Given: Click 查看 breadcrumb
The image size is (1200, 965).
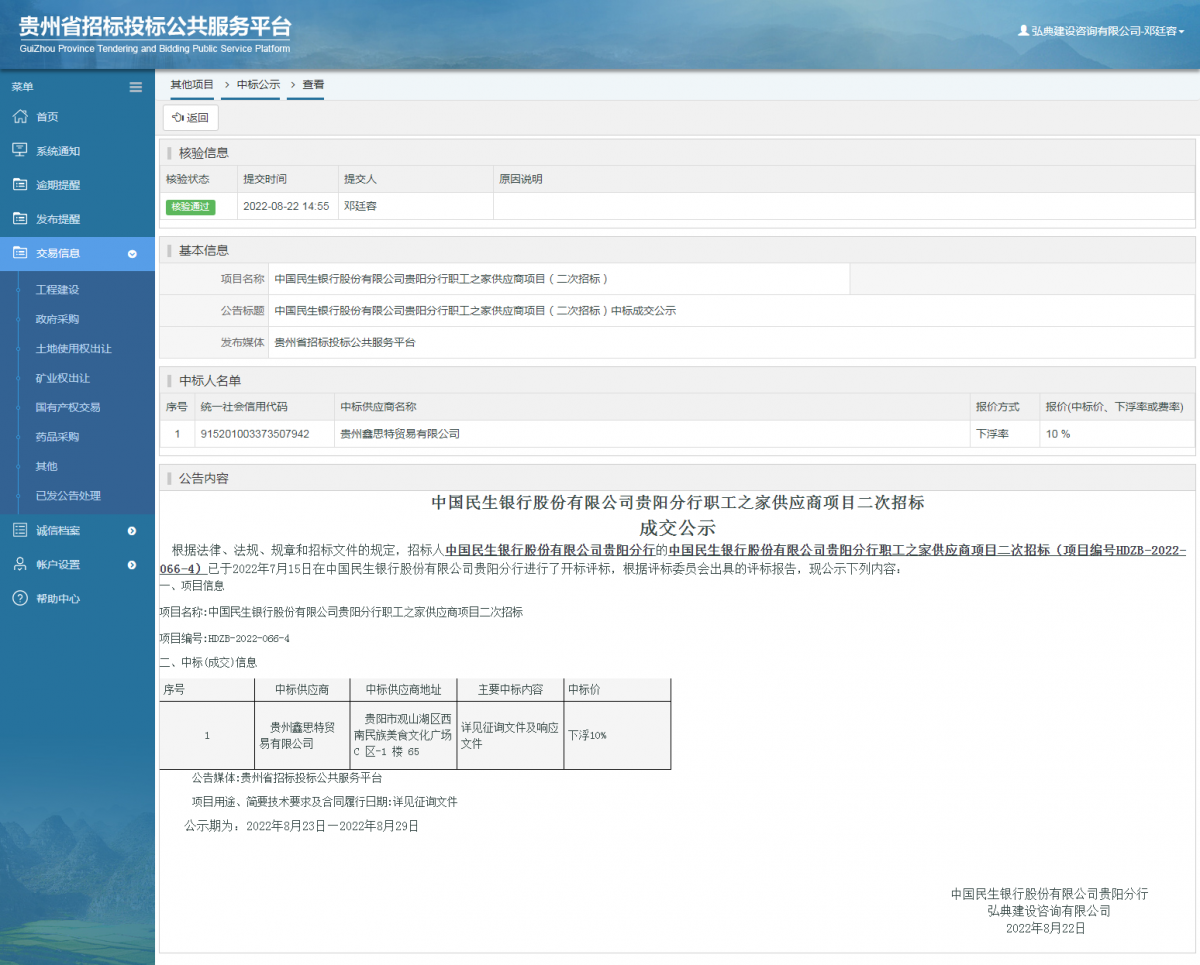Looking at the screenshot, I should [313, 85].
